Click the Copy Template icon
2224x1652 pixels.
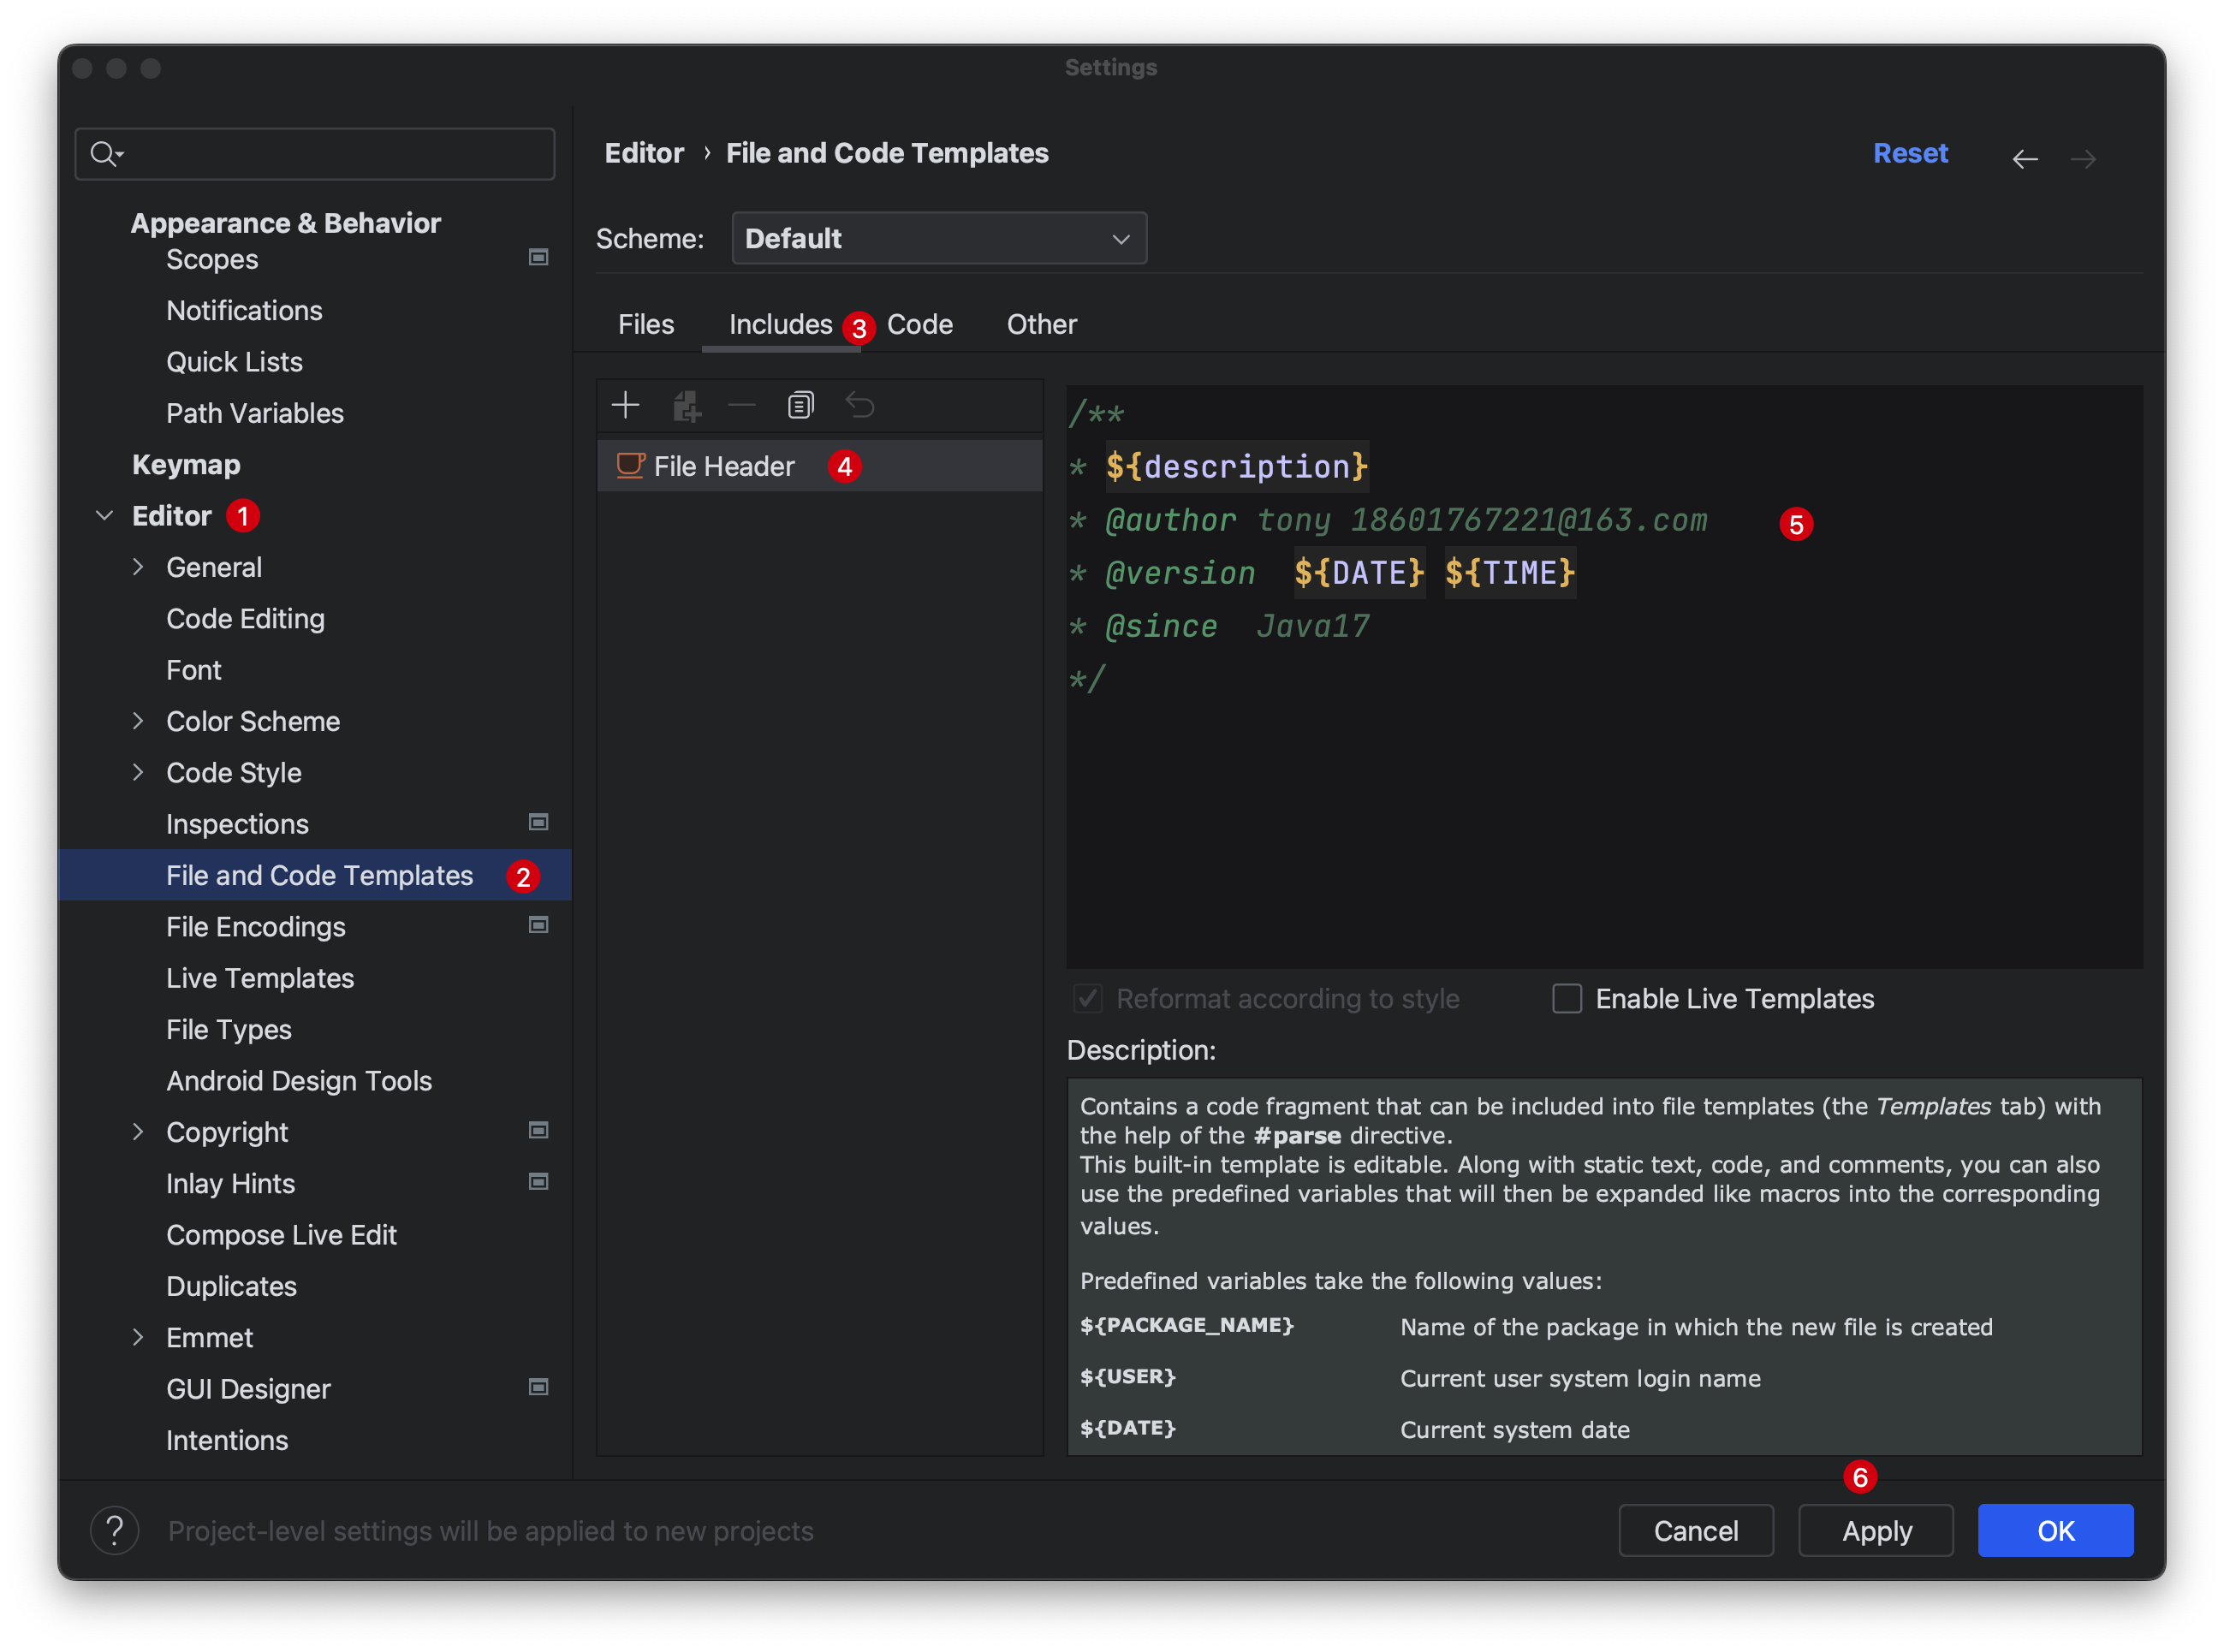click(x=801, y=405)
